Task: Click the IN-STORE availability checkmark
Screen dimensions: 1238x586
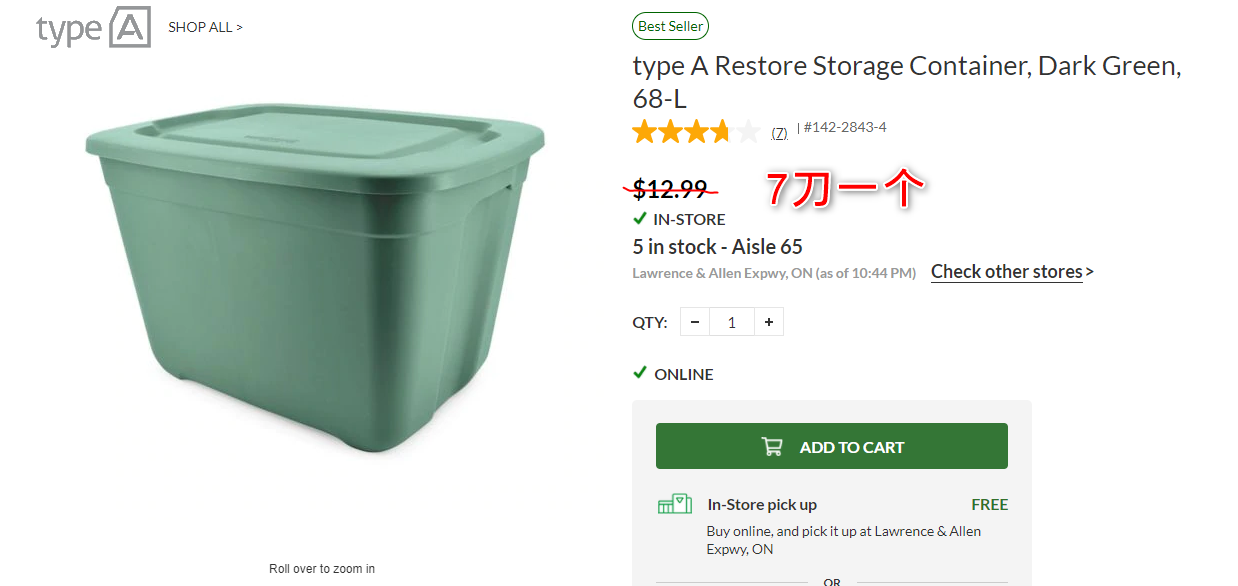Action: pos(640,219)
